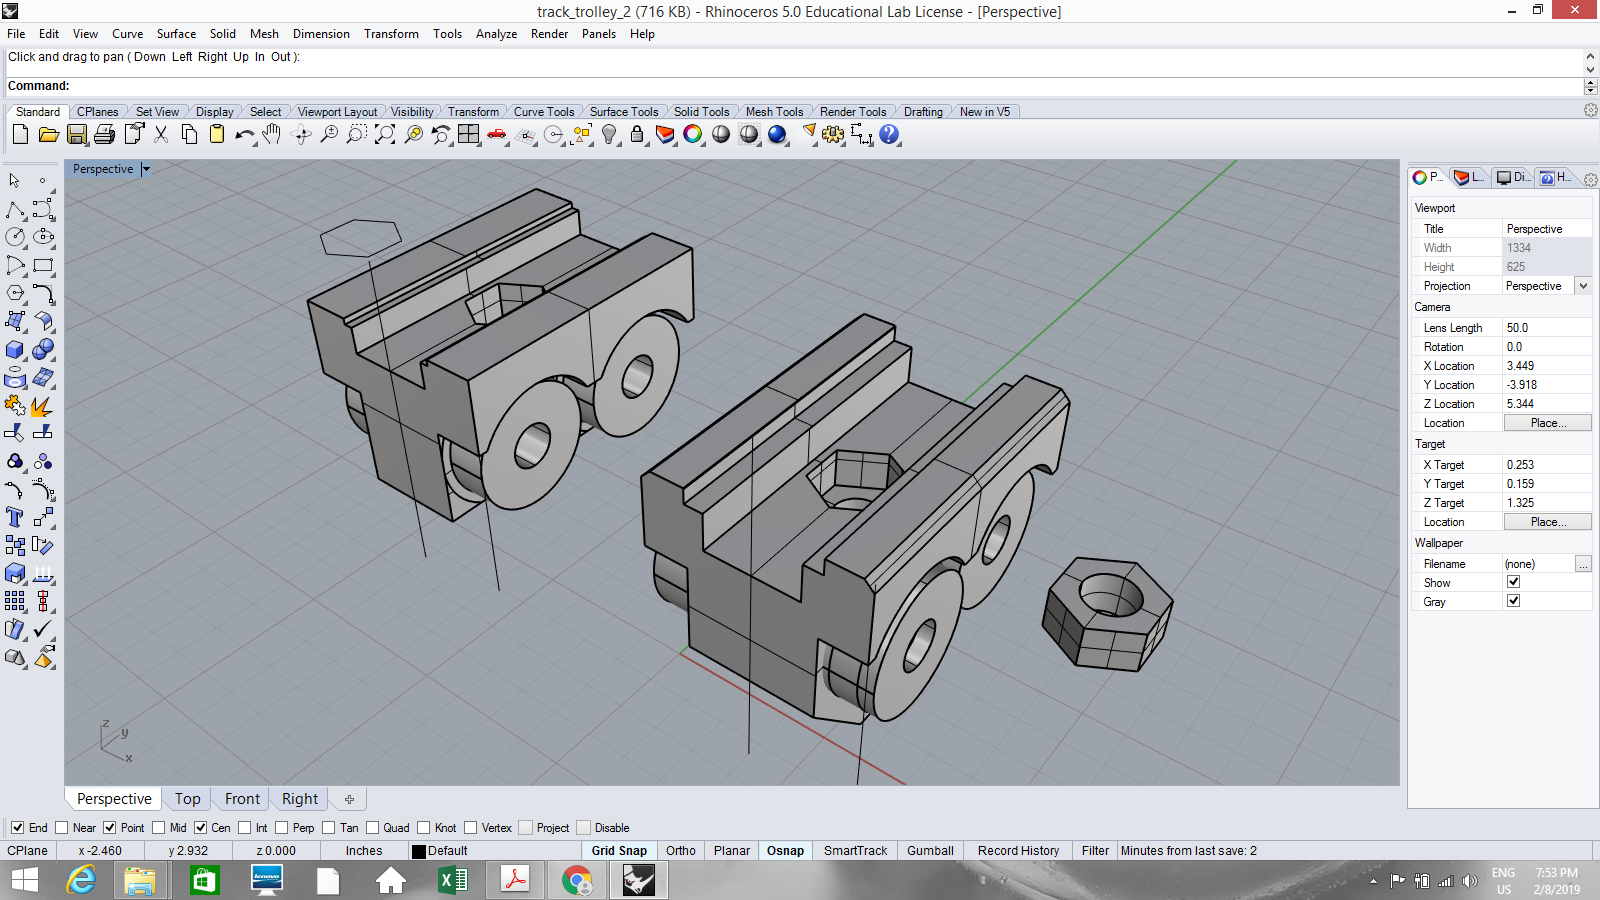The image size is (1600, 900).
Task: Switch to the Solid Tools toolbar tab
Action: click(701, 112)
